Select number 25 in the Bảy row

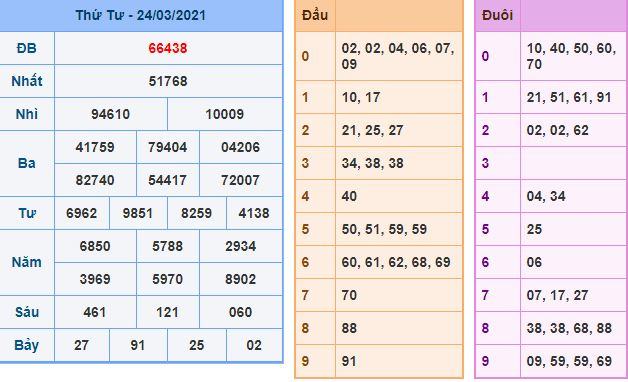tap(197, 345)
